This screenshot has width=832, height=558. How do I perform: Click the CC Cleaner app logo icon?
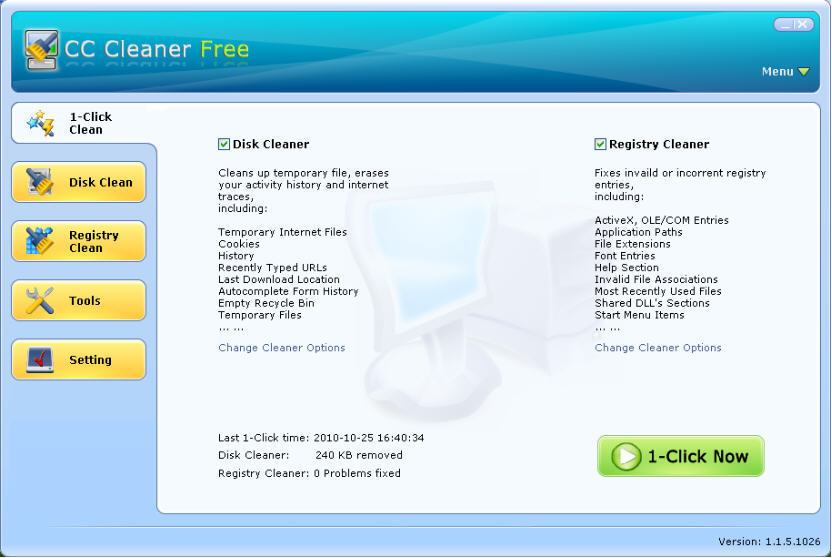coord(41,50)
